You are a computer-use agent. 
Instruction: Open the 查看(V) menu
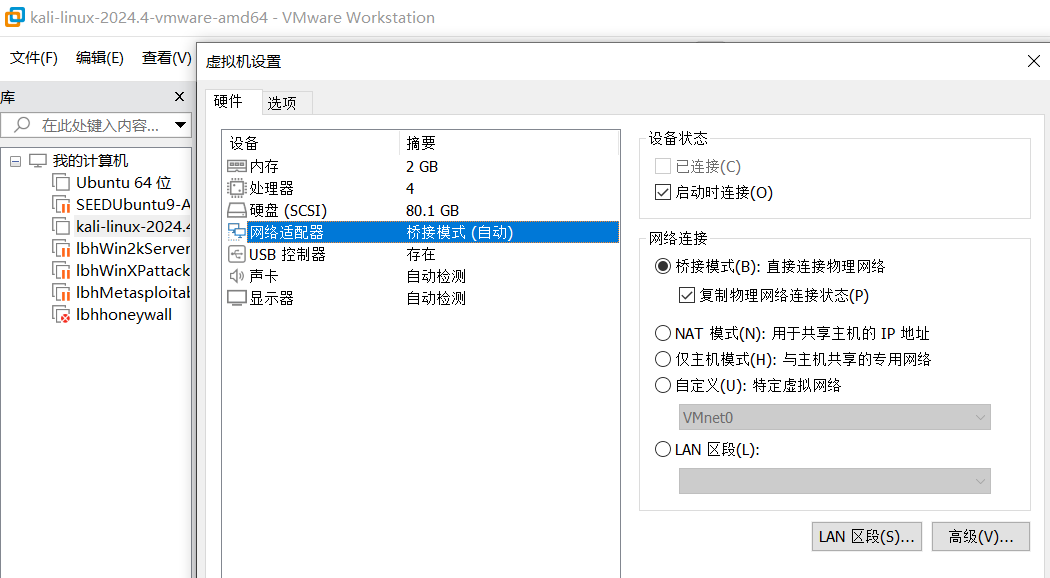[167, 58]
